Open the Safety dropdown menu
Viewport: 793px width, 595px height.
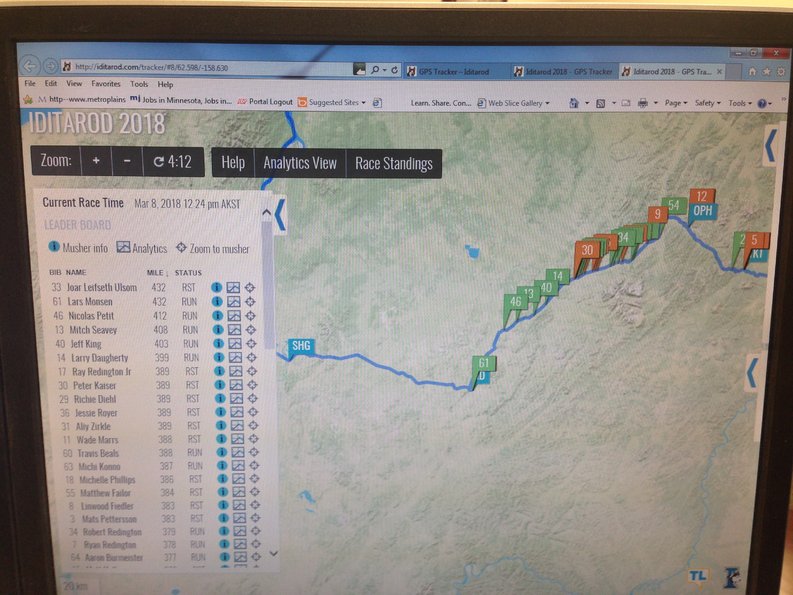click(x=707, y=103)
